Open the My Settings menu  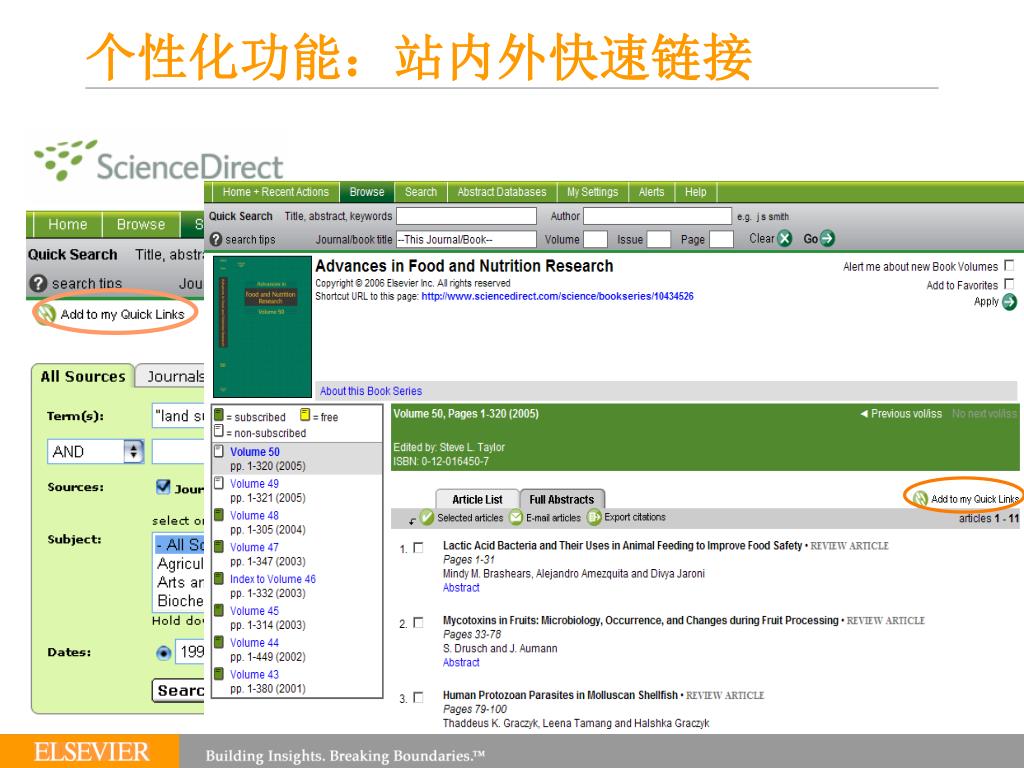click(x=592, y=192)
